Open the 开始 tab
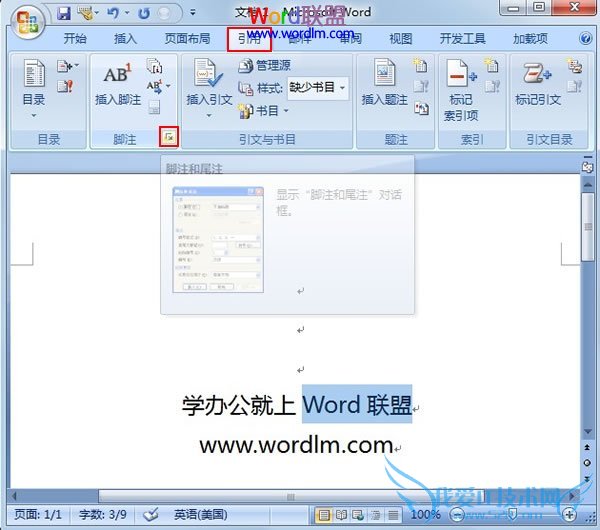Screen dimensions: 600x530 pyautogui.click(x=75, y=38)
